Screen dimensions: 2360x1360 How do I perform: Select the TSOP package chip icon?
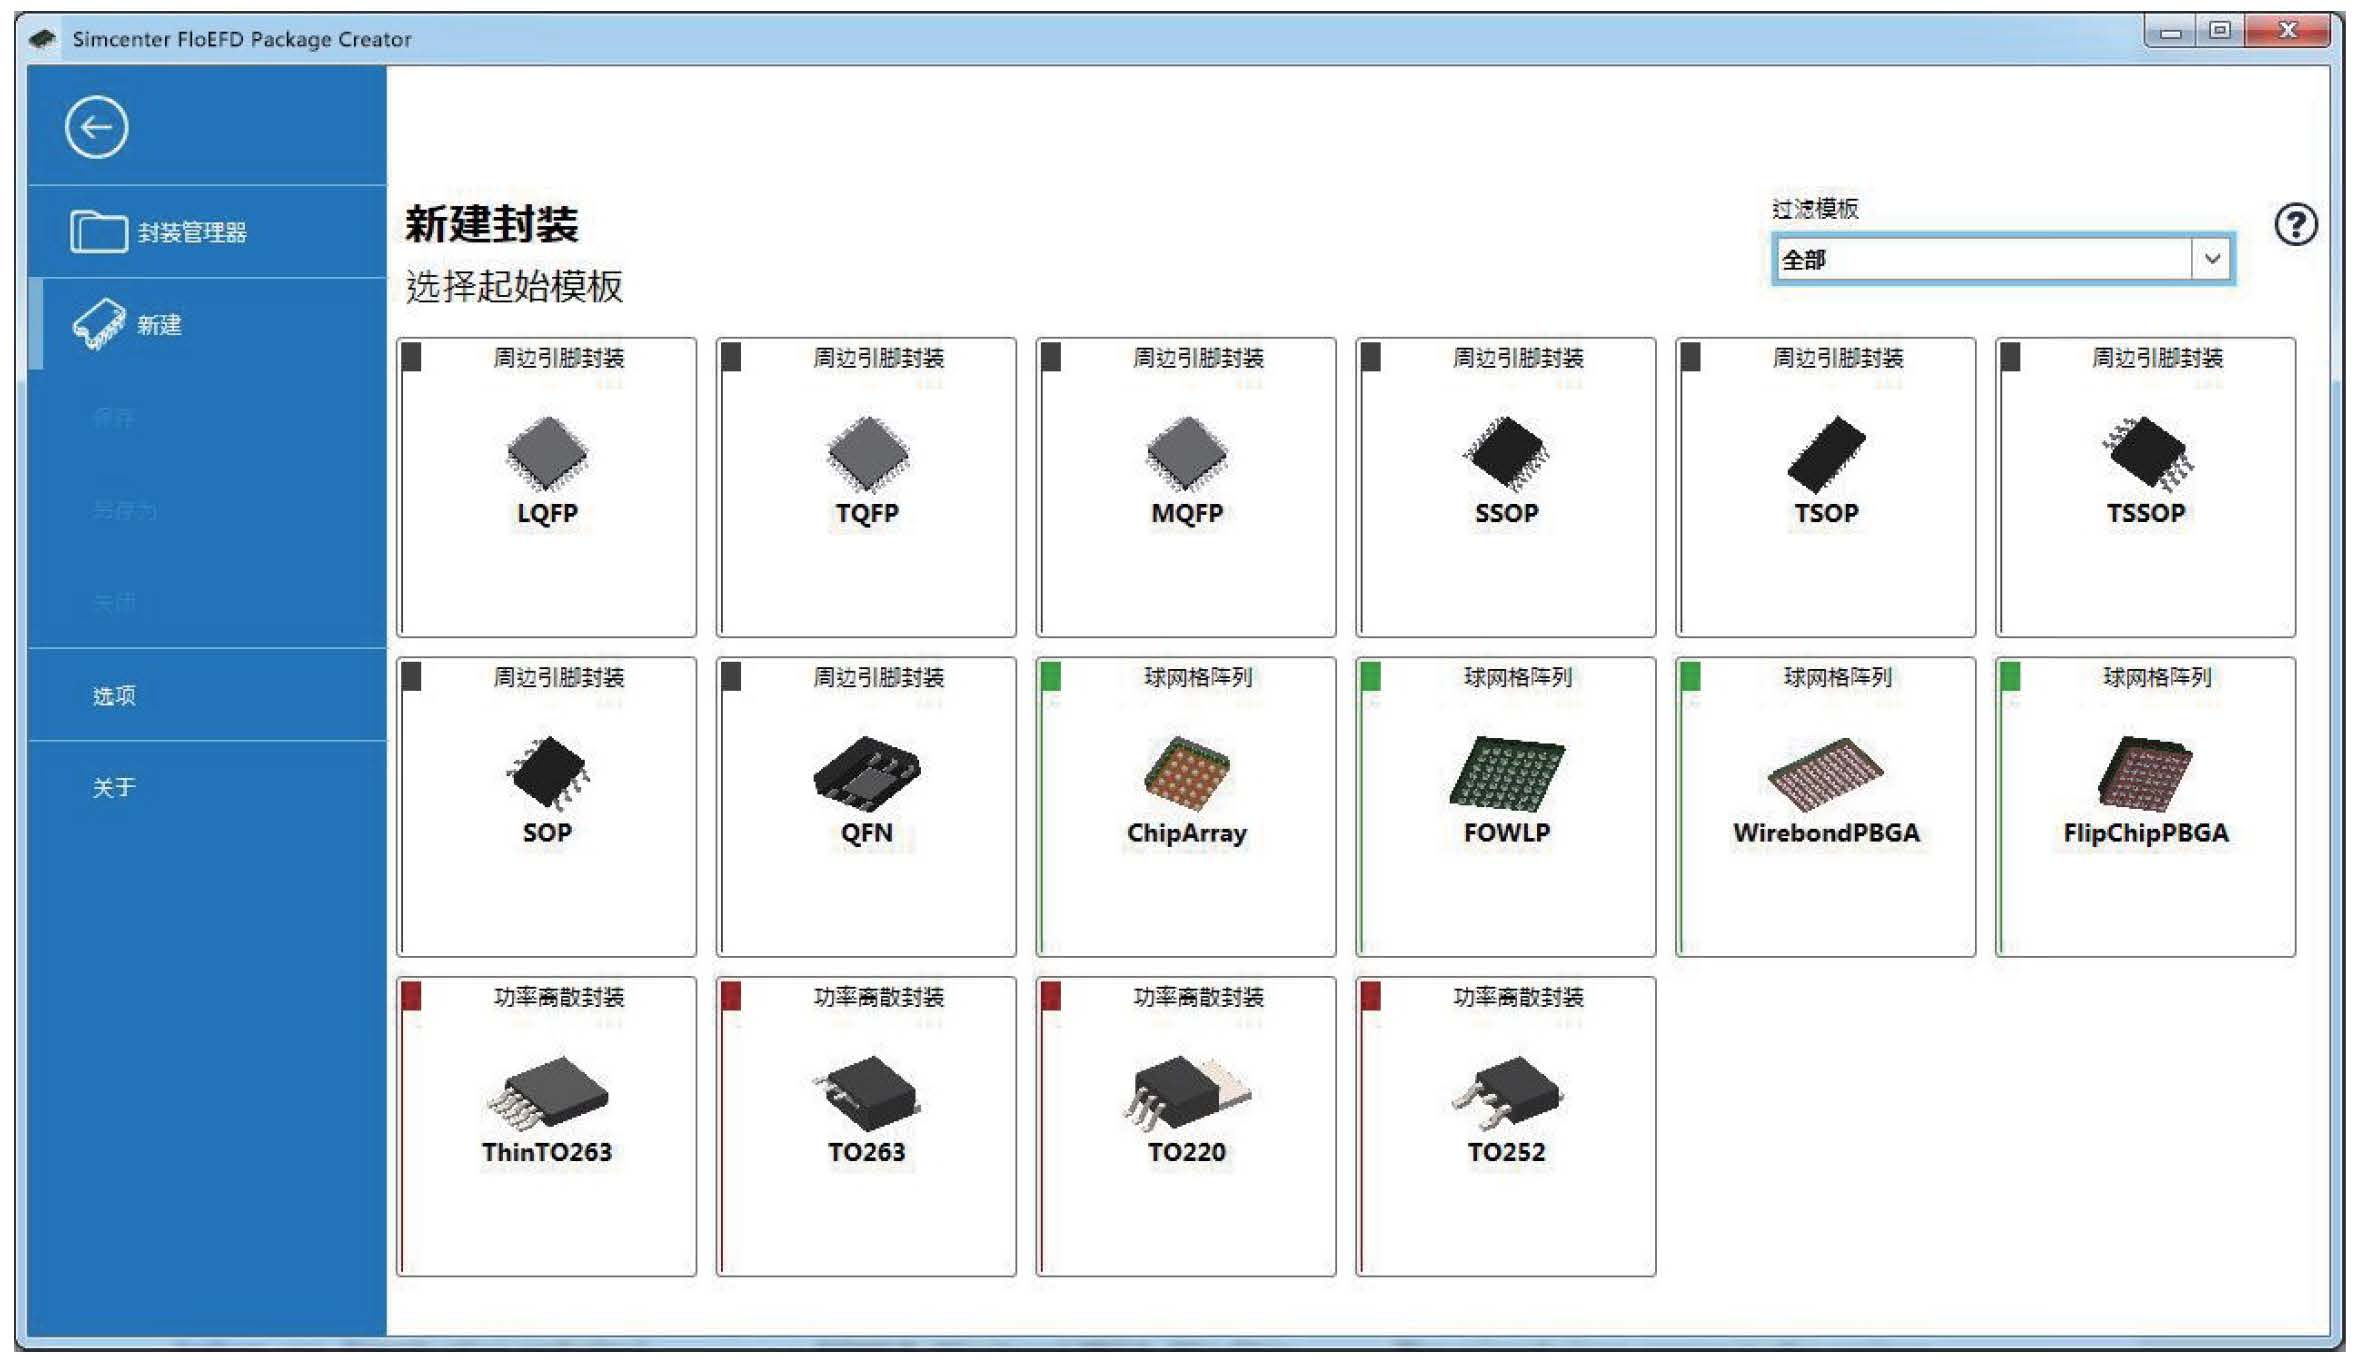pyautogui.click(x=1826, y=453)
